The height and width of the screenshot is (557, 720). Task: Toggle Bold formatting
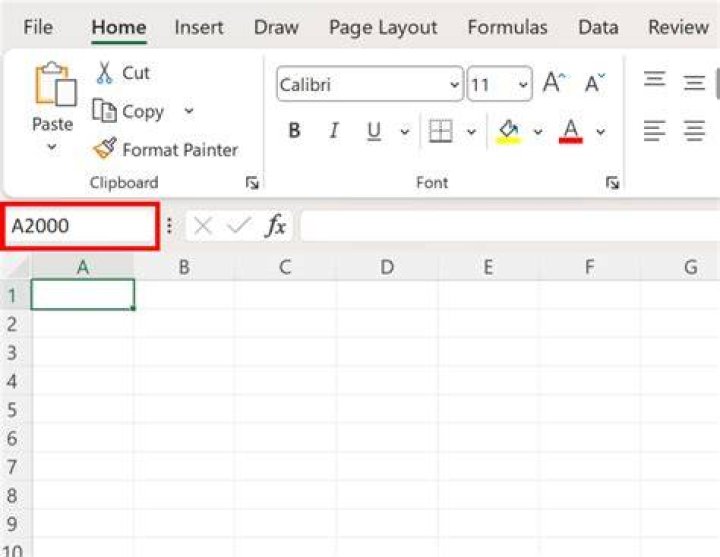click(x=294, y=131)
